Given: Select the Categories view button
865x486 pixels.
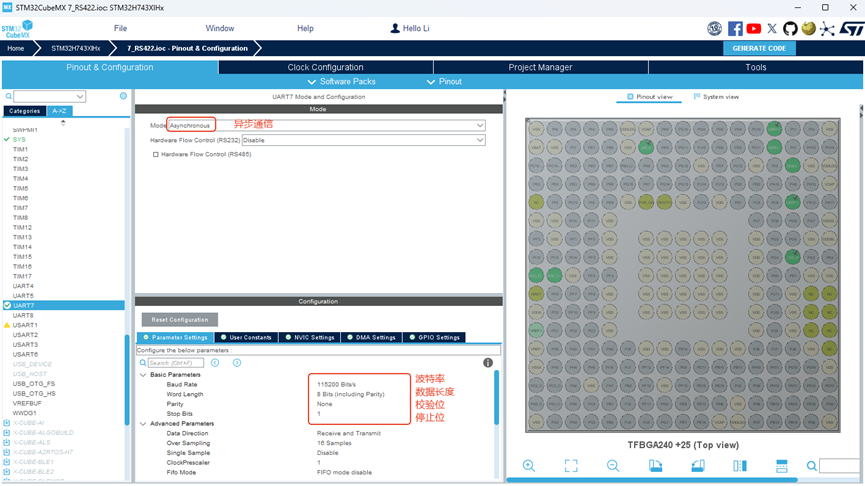Looking at the screenshot, I should (x=24, y=111).
